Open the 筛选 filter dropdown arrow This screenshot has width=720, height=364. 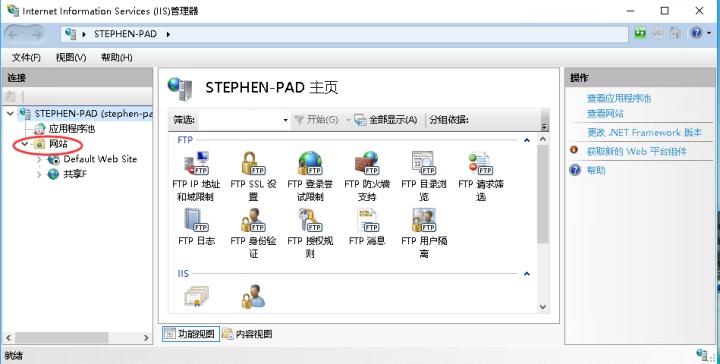click(x=285, y=120)
